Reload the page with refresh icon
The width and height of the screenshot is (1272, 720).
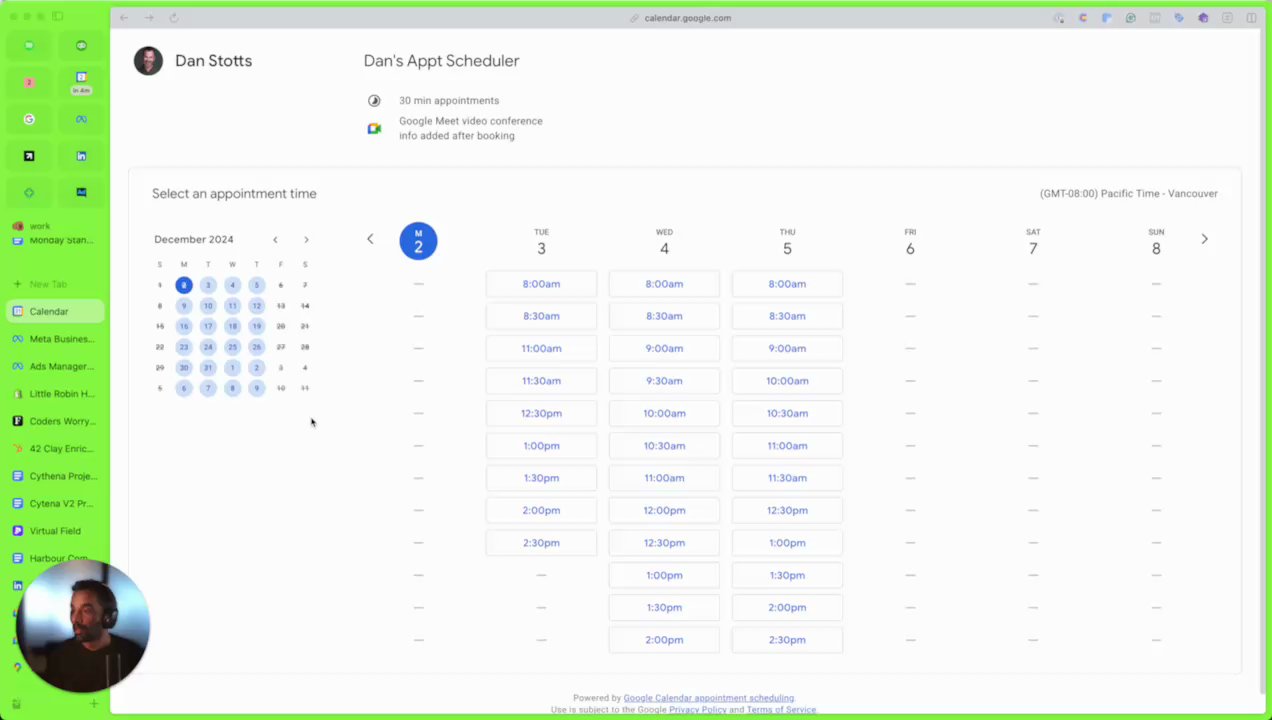(173, 18)
